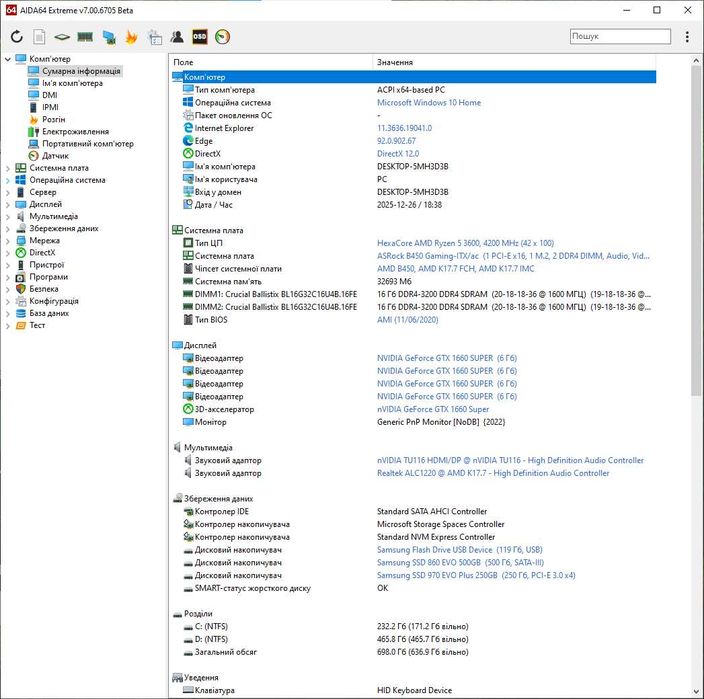Image resolution: width=704 pixels, height=699 pixels.
Task: Click the vertical scrollbar thumb
Action: pyautogui.click(x=695, y=231)
